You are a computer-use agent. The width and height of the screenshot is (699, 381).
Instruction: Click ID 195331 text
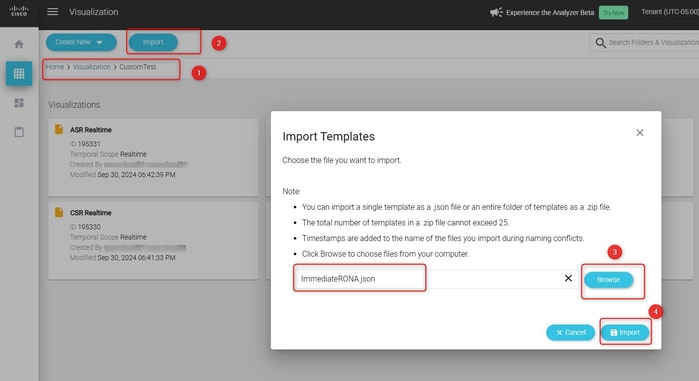[85, 144]
